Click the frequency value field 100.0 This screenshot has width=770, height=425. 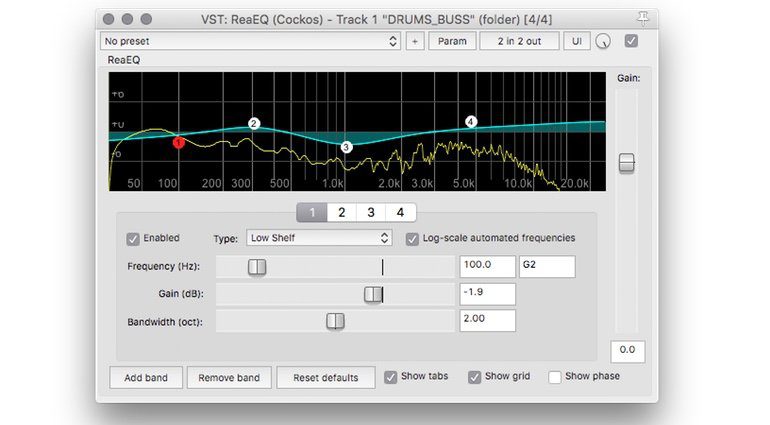487,266
